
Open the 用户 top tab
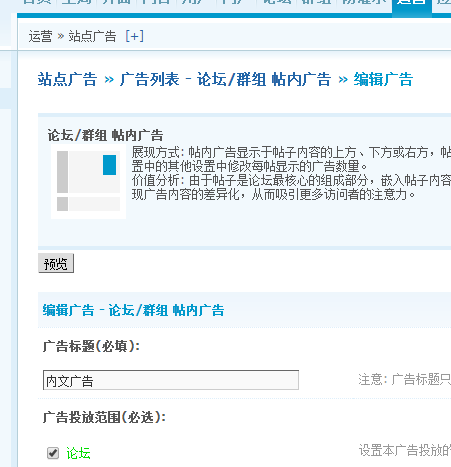point(196,3)
